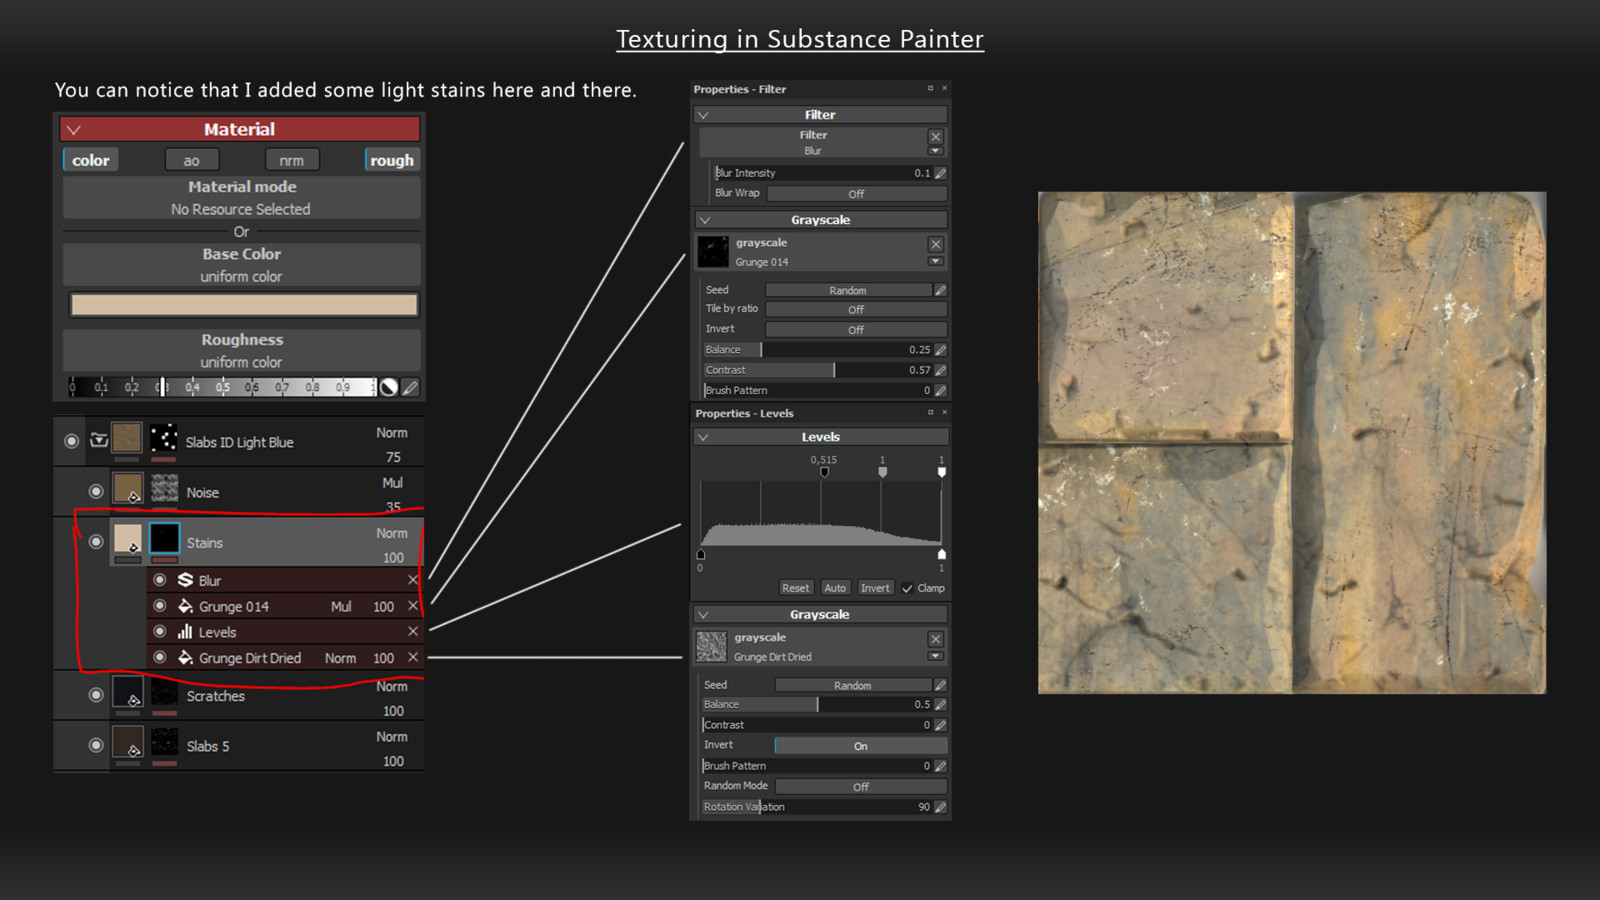Click the Levels effect histogram icon

185,632
